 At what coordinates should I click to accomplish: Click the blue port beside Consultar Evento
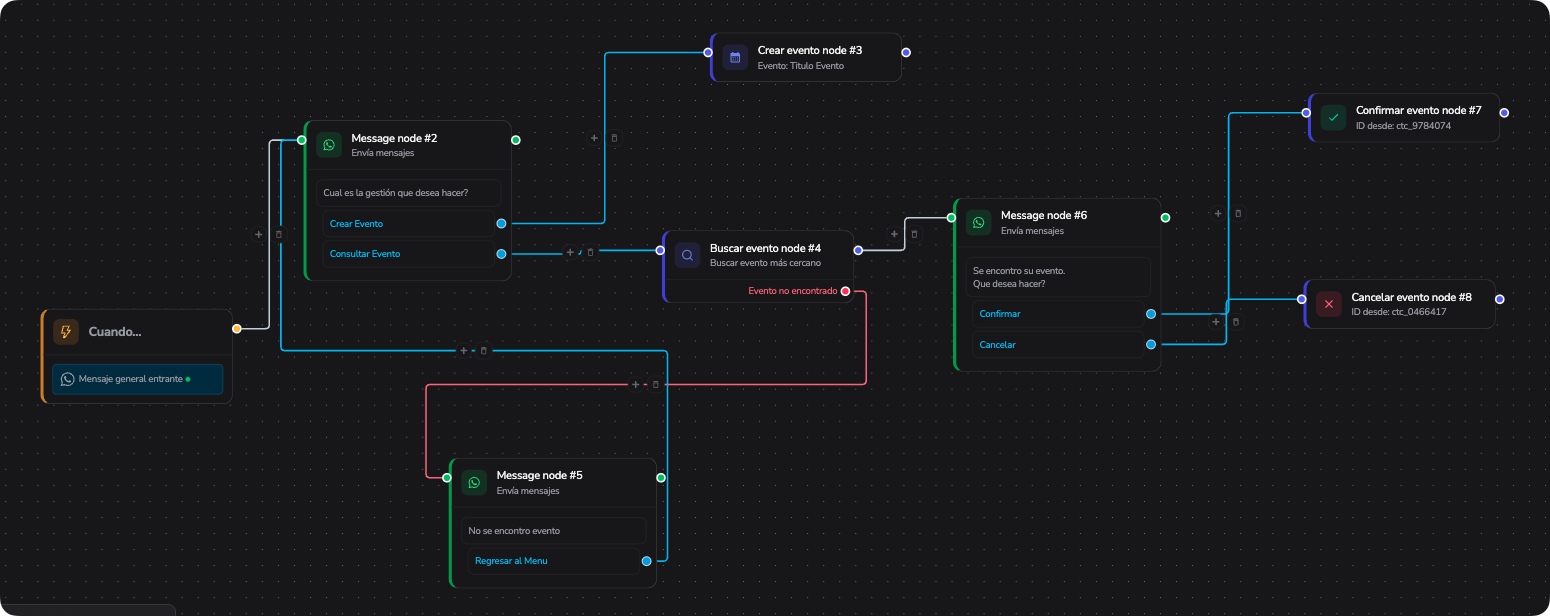click(x=501, y=254)
